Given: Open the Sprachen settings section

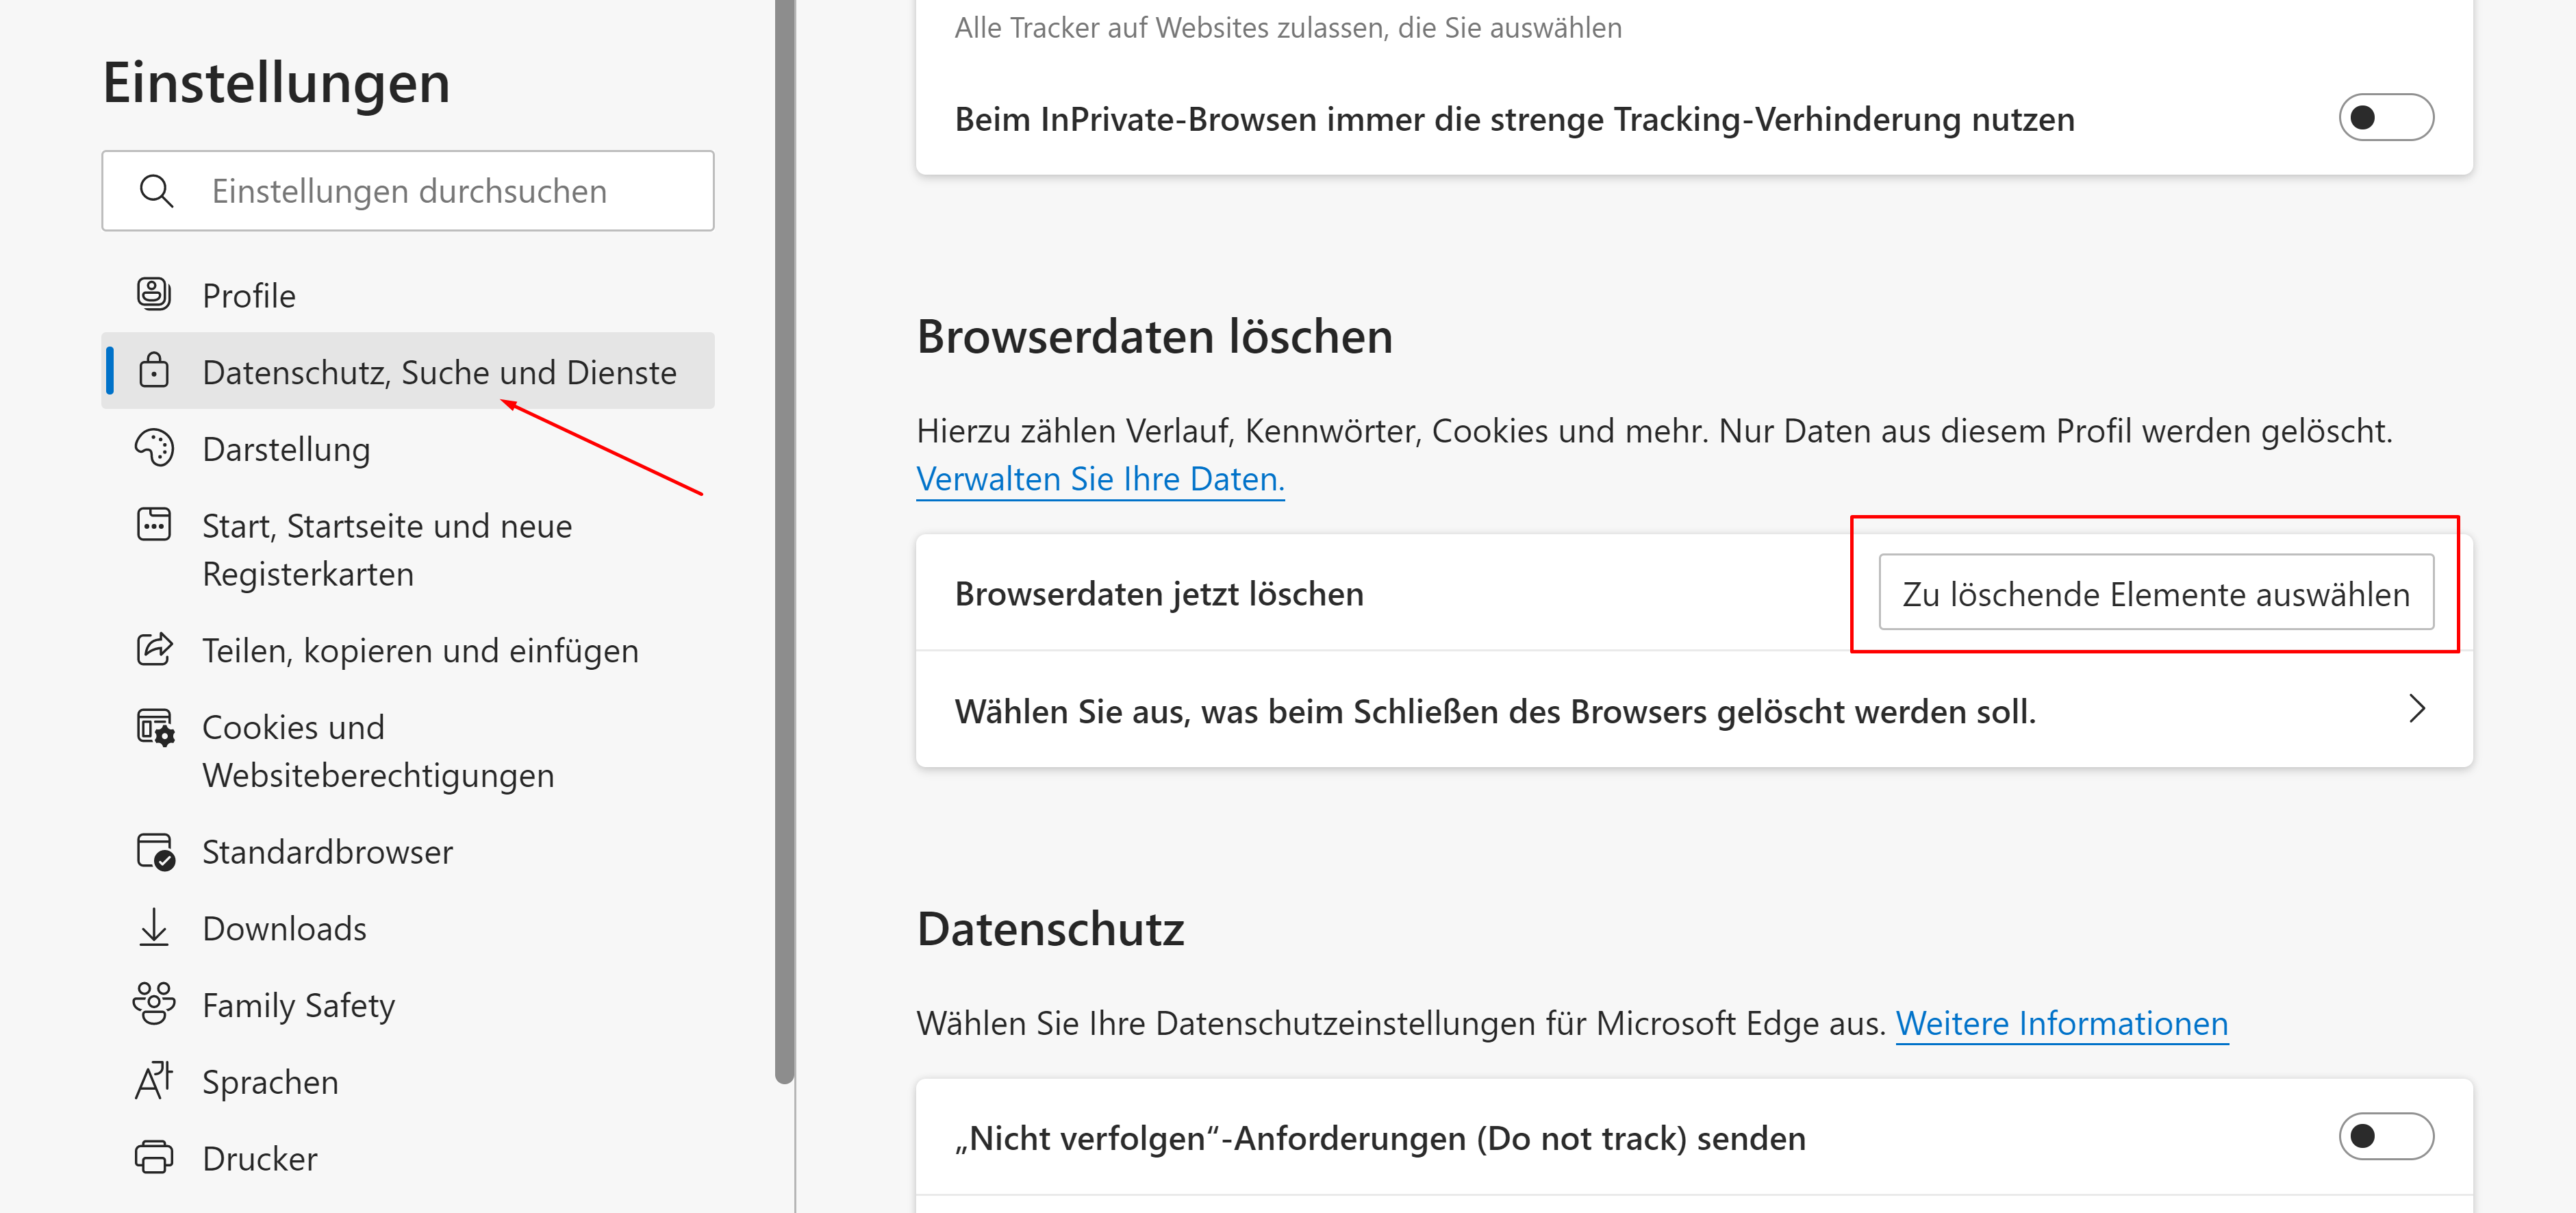Looking at the screenshot, I should point(270,1082).
